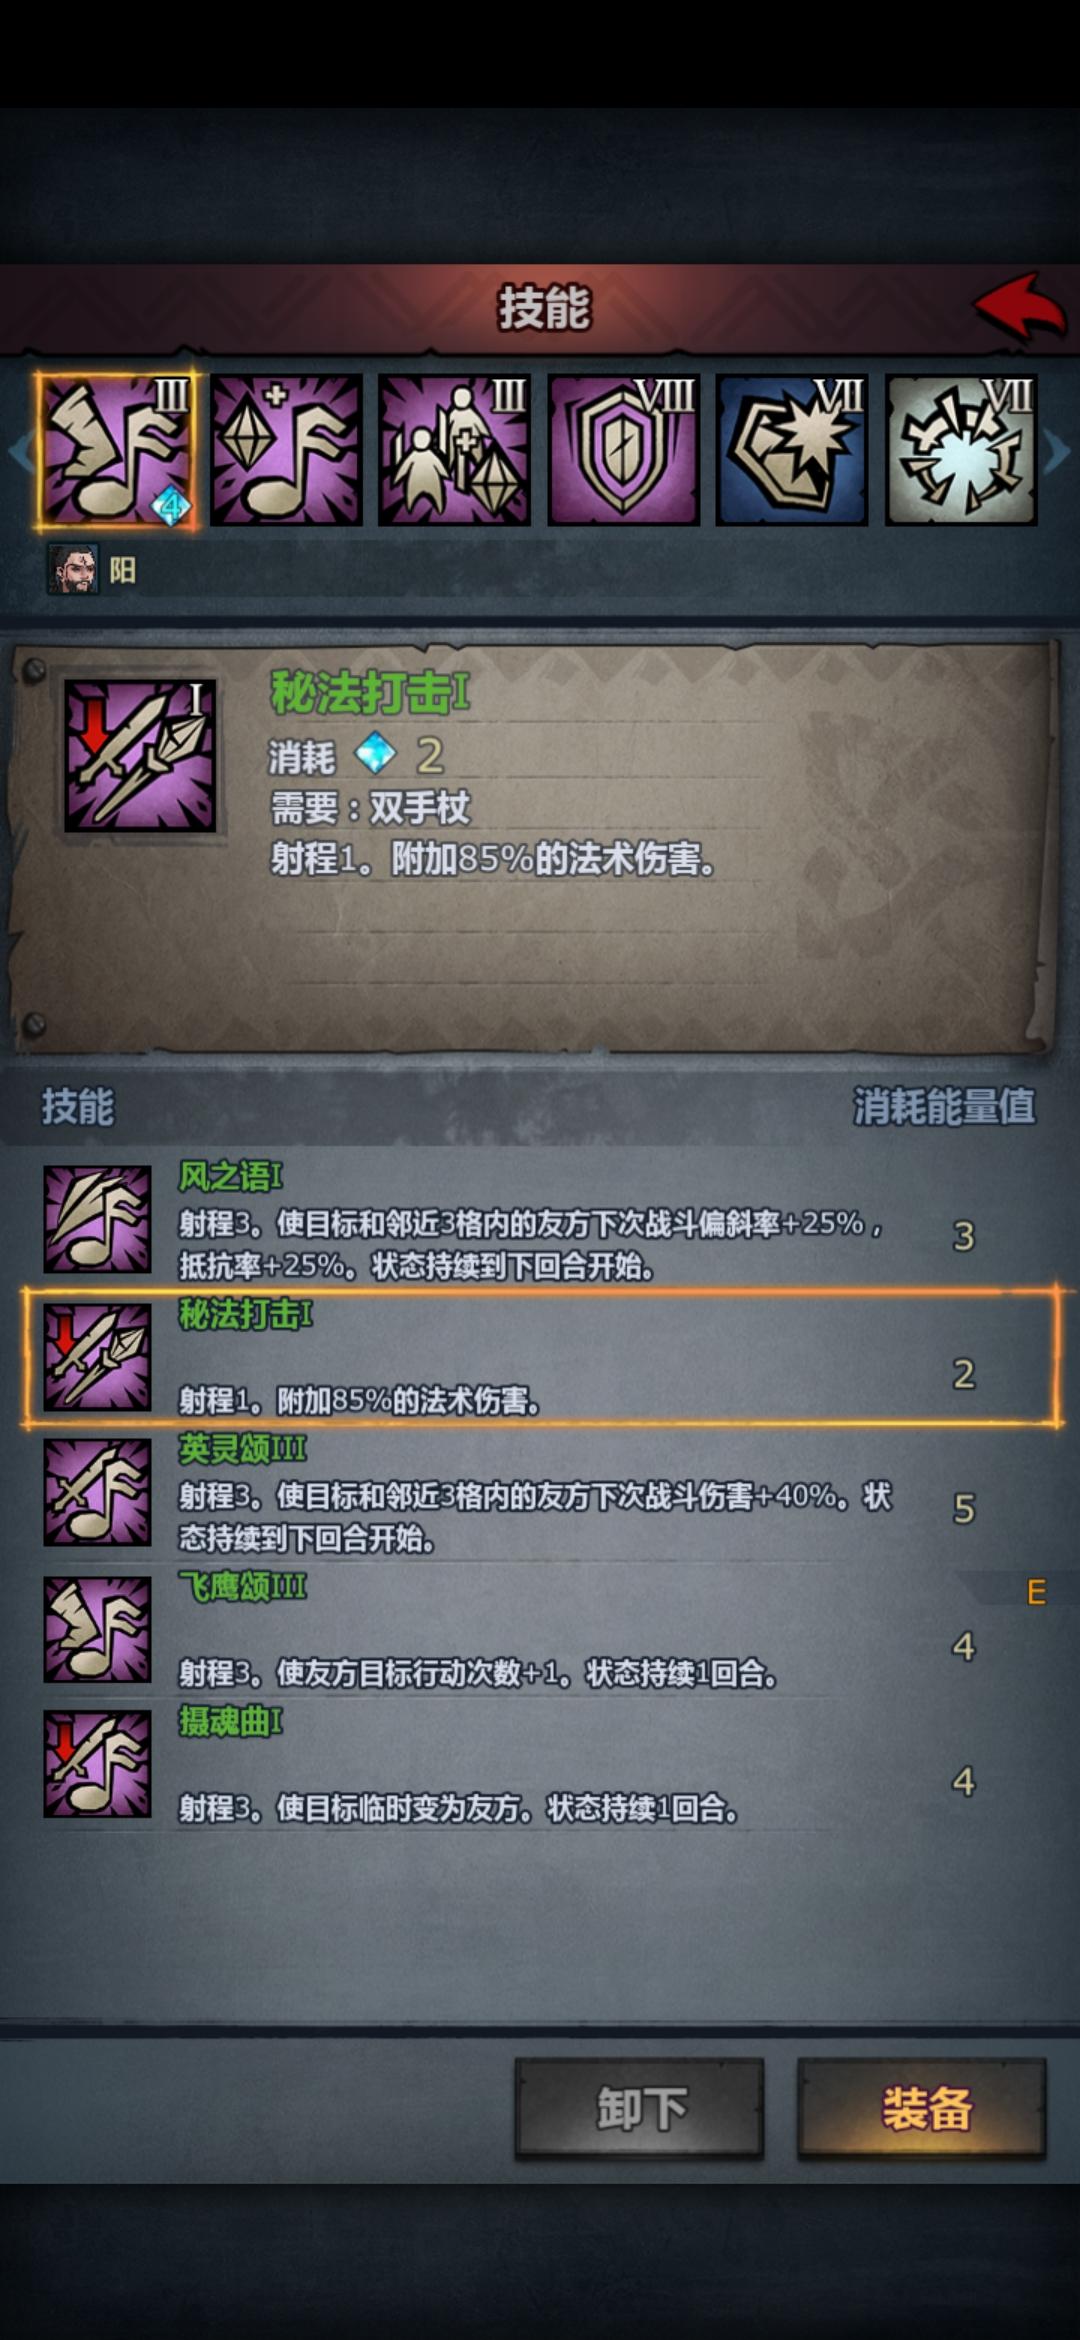Select the crystal music note skill slot
This screenshot has height=2340, width=1080.
286,450
